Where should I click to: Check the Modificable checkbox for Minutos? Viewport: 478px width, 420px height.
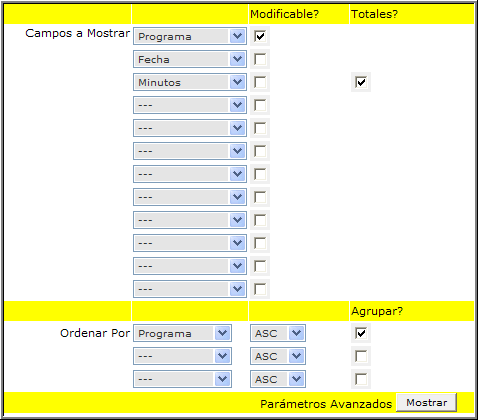click(260, 82)
